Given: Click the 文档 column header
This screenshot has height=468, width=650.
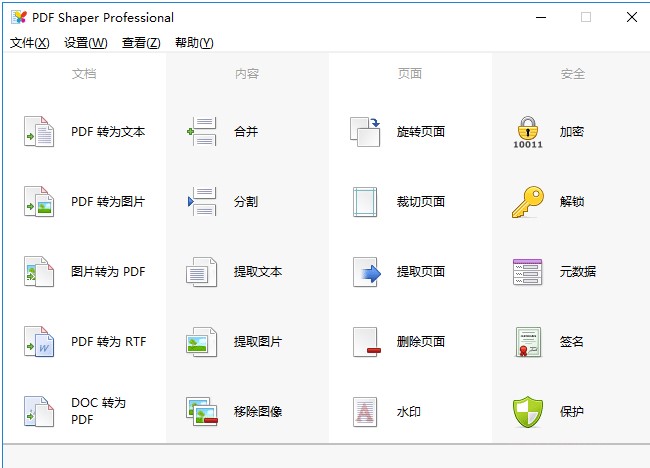Looking at the screenshot, I should [x=84, y=74].
